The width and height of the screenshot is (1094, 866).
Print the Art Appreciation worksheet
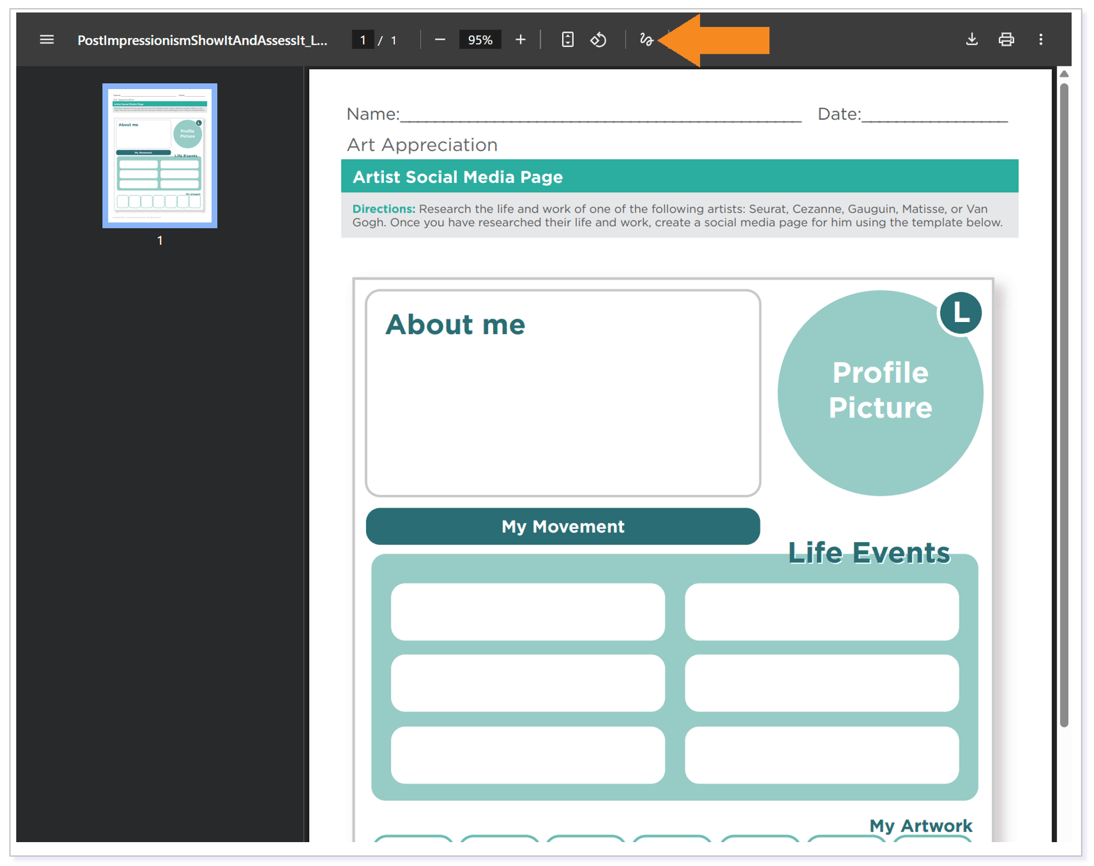[1006, 39]
